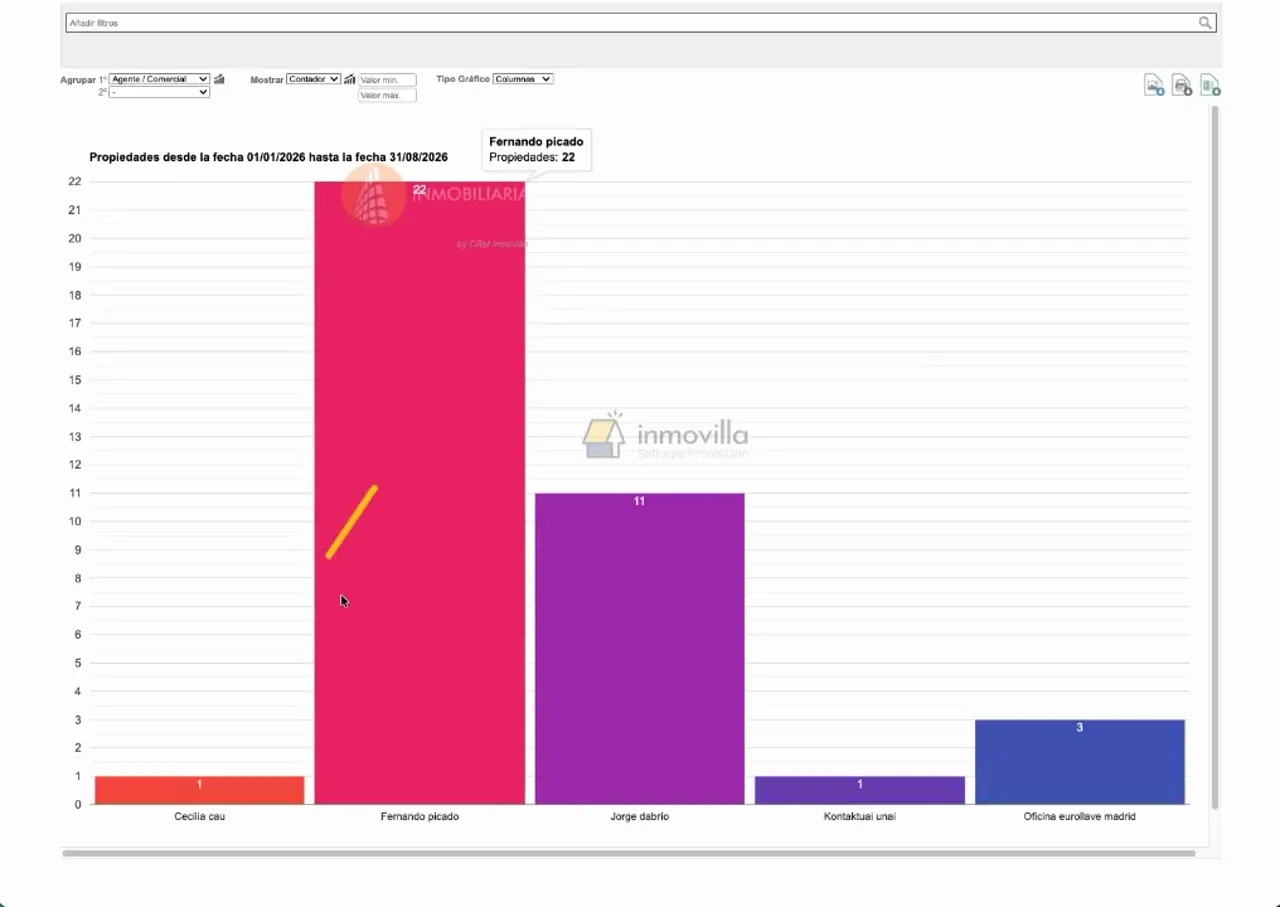Open the Mostrar Contador dropdown
Screen dimensions: 1280x907
click(314, 79)
